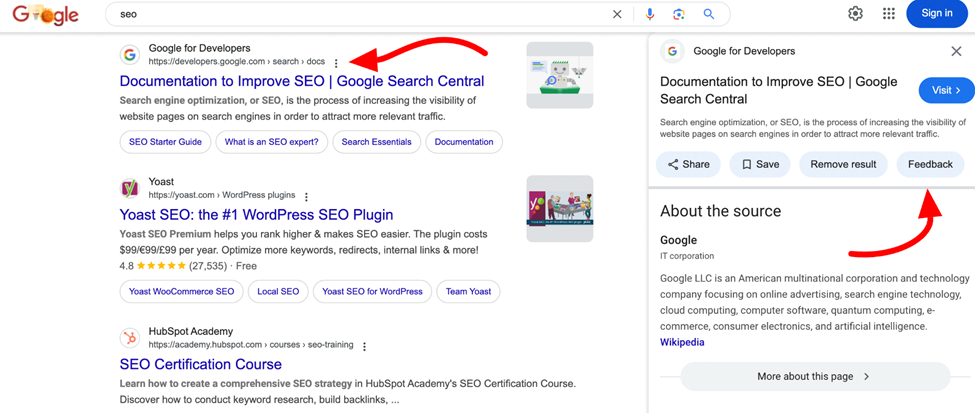Open Google Lens image search icon

[678, 14]
